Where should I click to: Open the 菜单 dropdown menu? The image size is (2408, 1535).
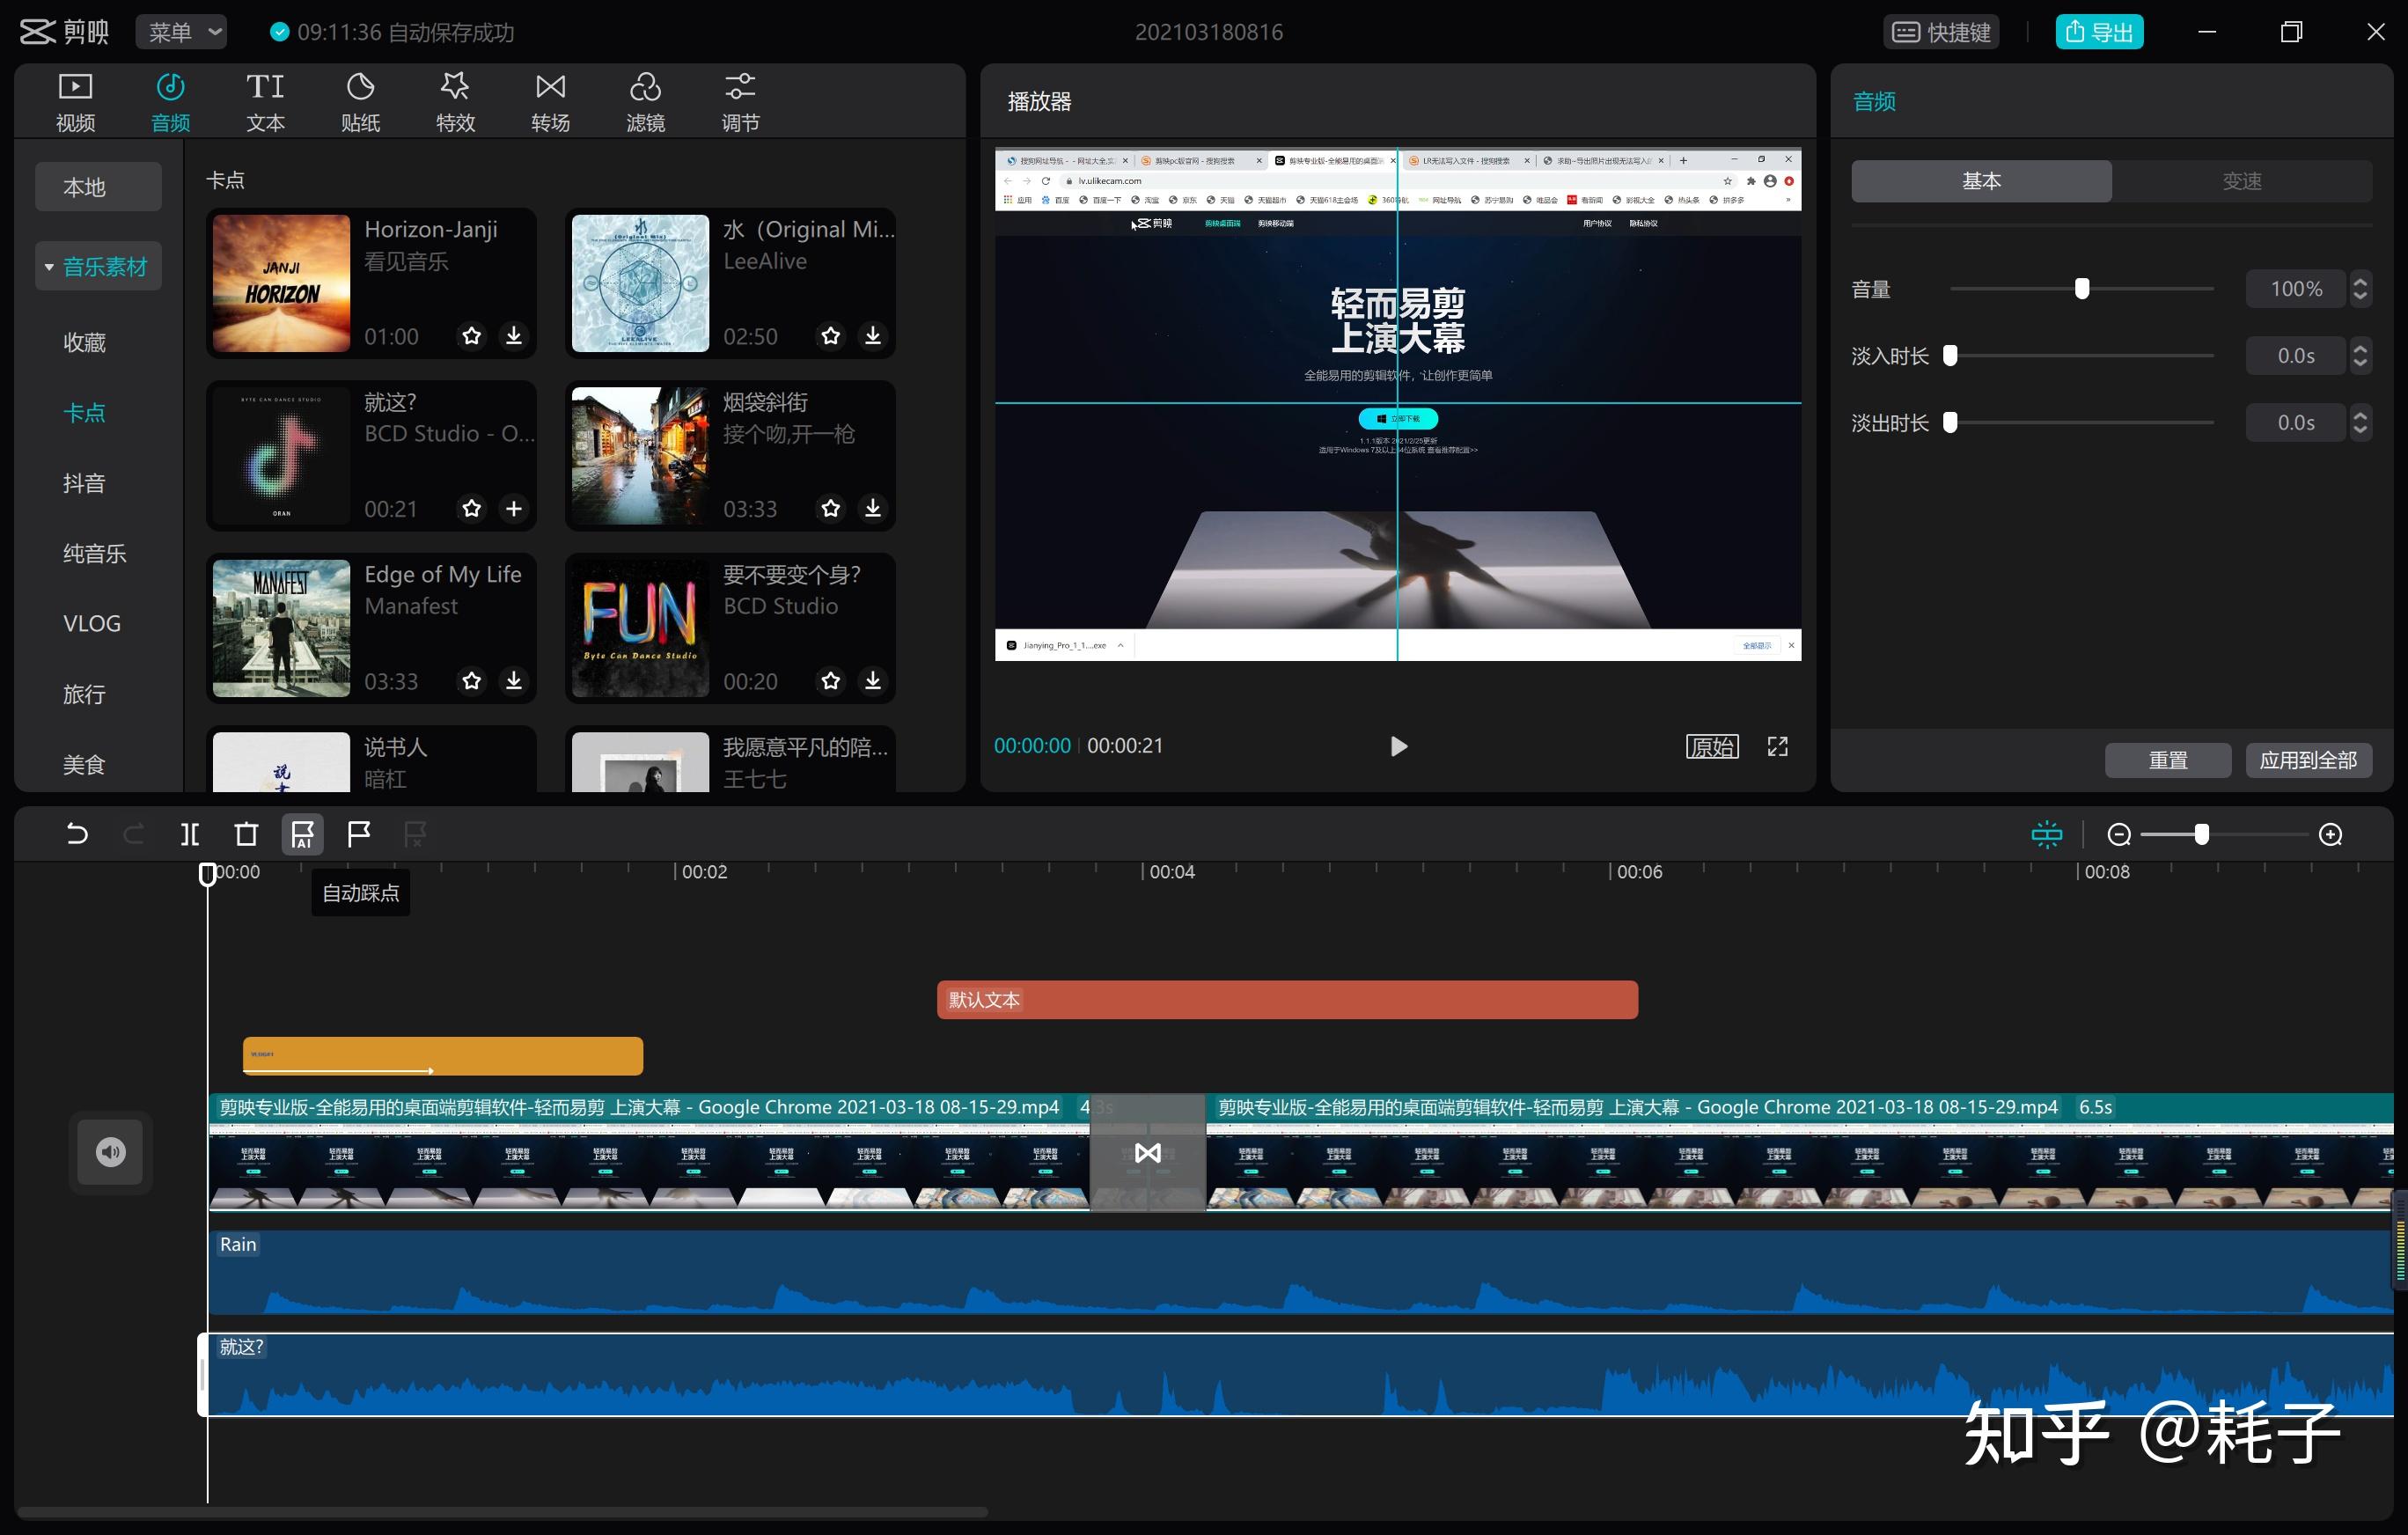[x=181, y=32]
